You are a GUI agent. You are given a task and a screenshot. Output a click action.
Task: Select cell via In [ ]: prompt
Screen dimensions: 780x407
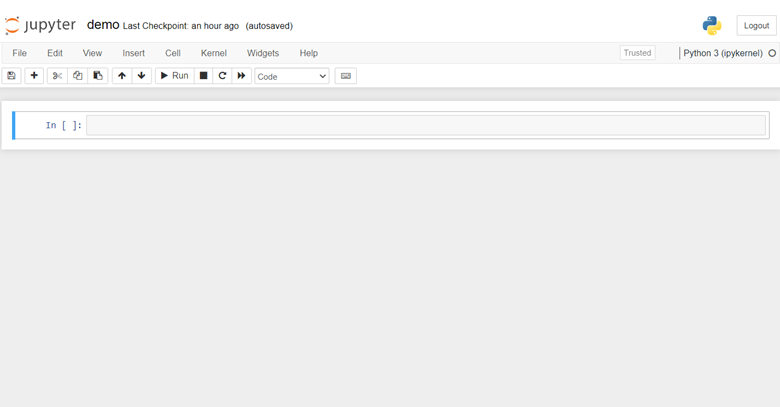[x=64, y=125]
